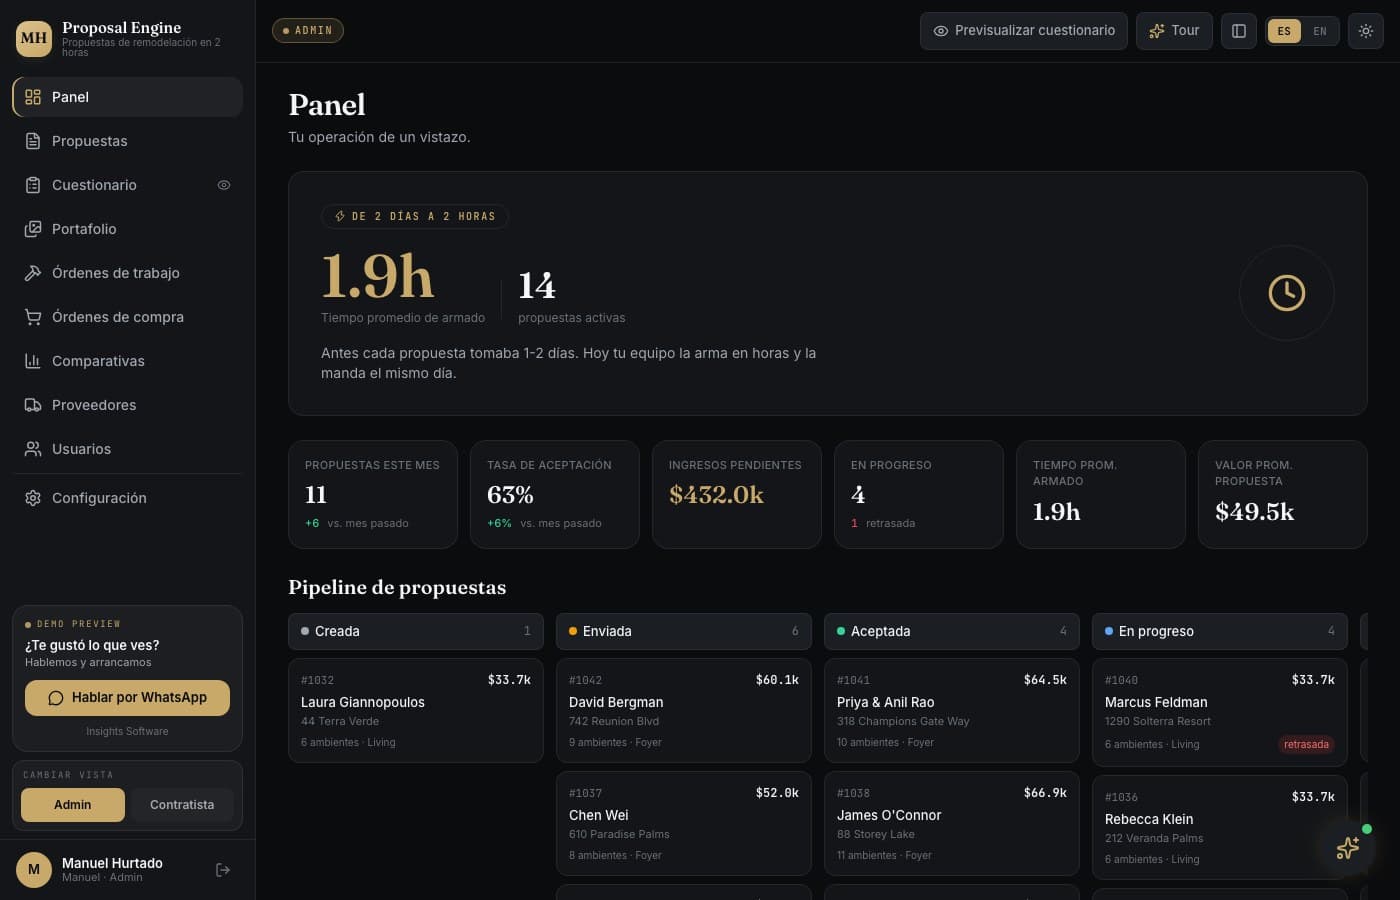Click the En progreso column header
This screenshot has width=1400, height=900.
(1220, 631)
